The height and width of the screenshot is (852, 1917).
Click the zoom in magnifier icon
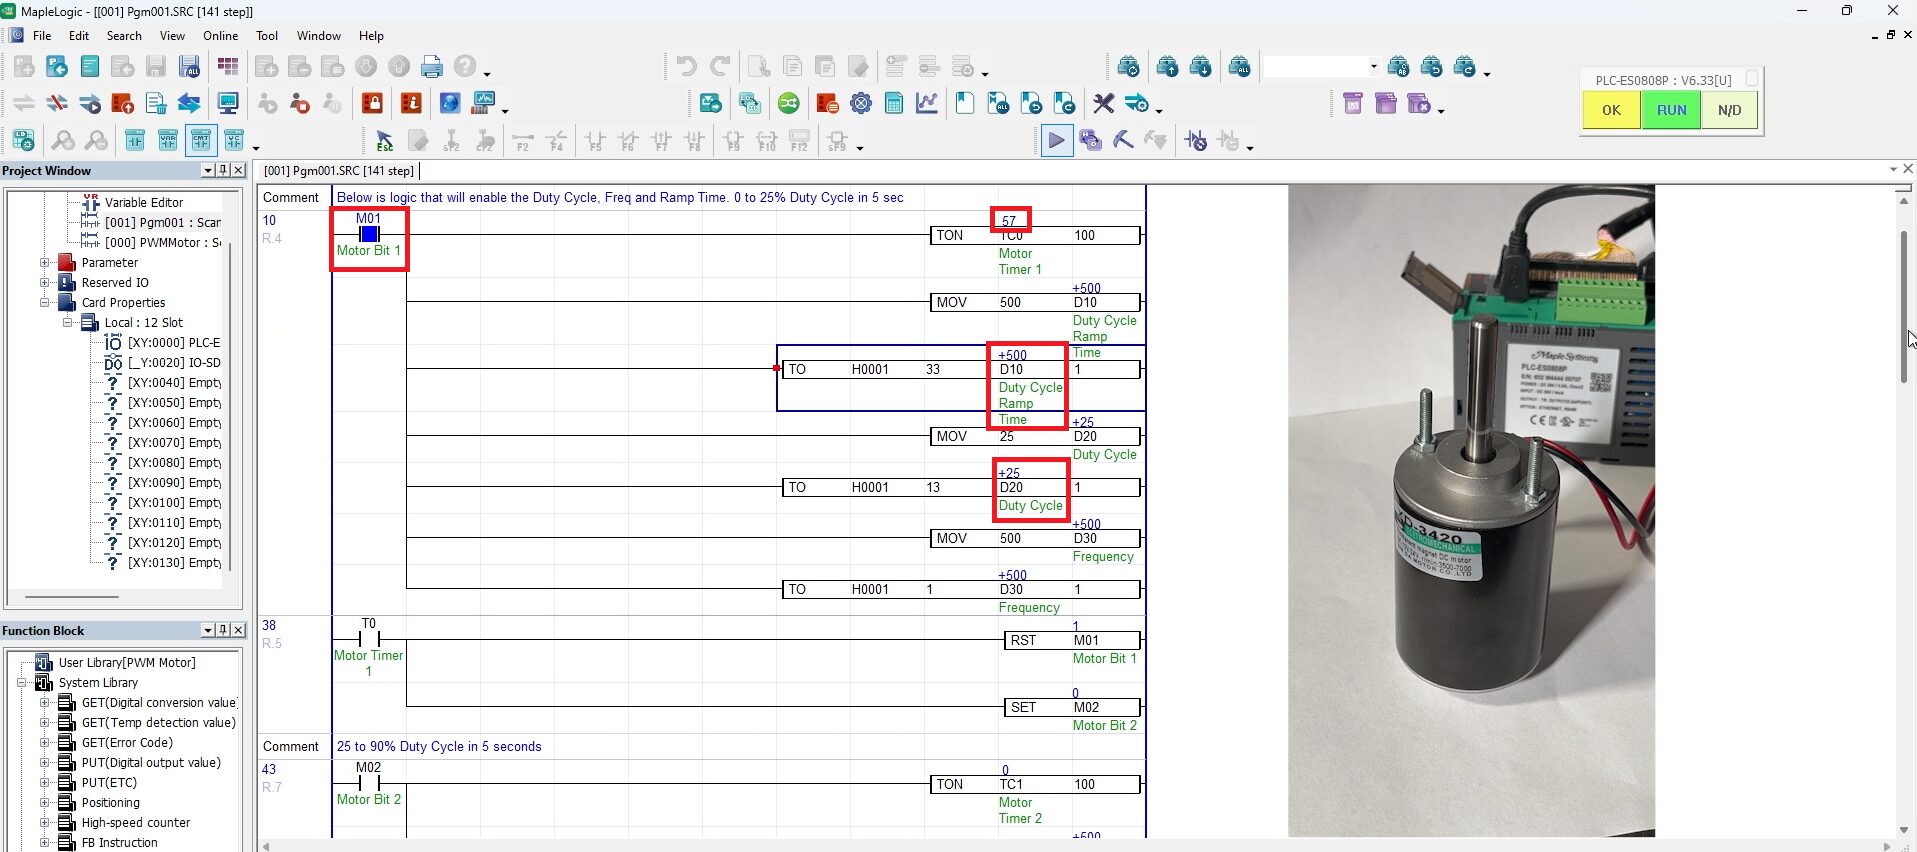(63, 141)
